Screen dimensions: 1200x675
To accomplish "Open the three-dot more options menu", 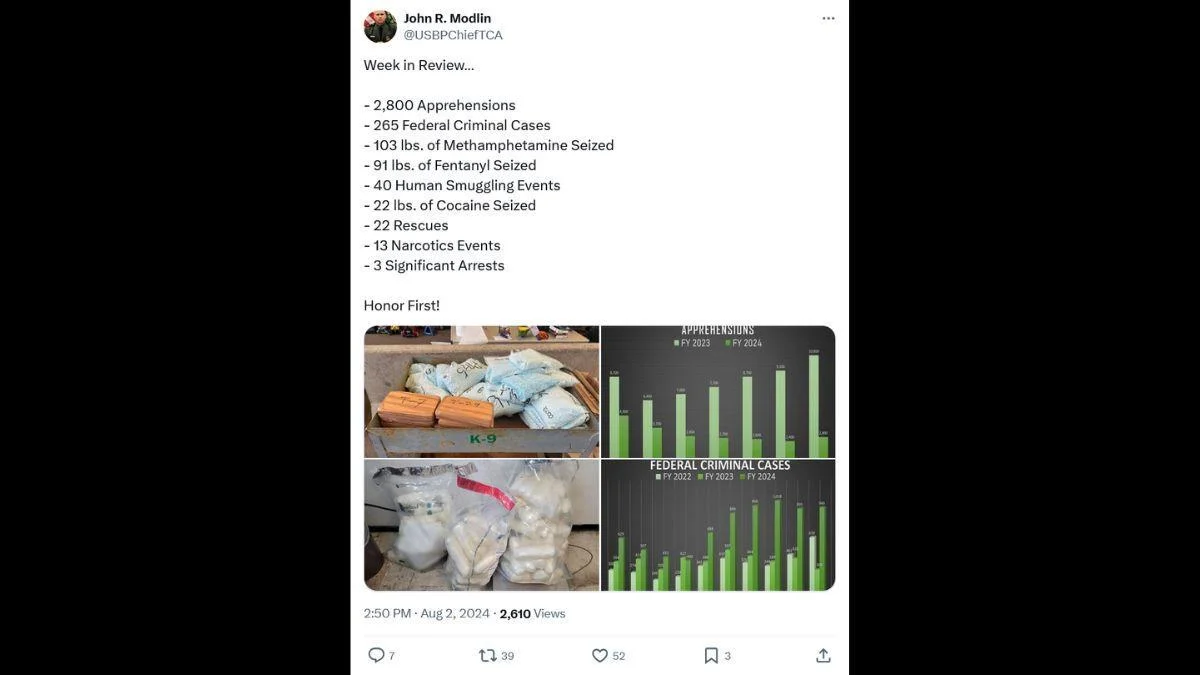I will pyautogui.click(x=828, y=18).
